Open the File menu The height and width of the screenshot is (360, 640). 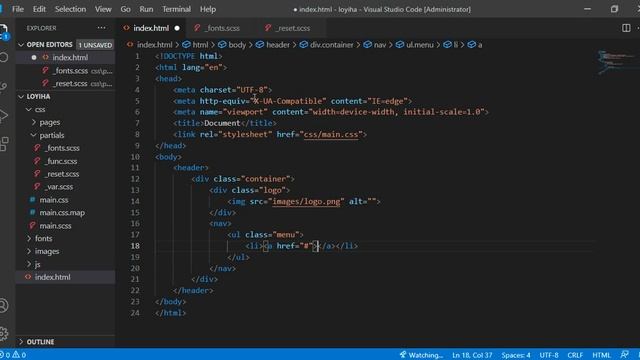tap(18, 9)
